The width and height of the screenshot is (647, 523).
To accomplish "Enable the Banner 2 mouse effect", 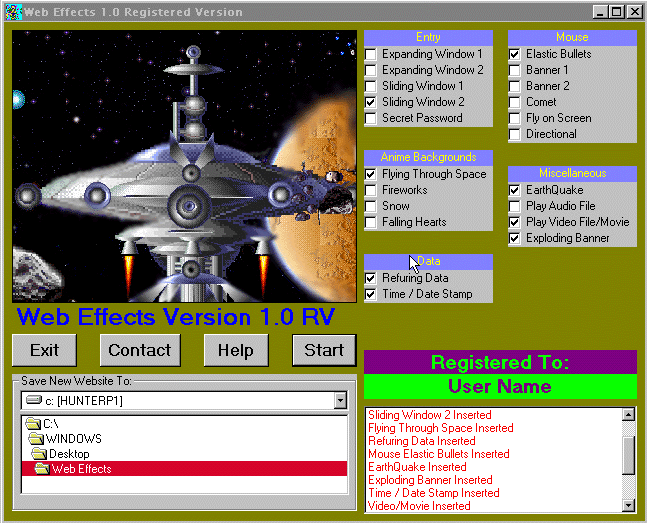I will coord(514,86).
